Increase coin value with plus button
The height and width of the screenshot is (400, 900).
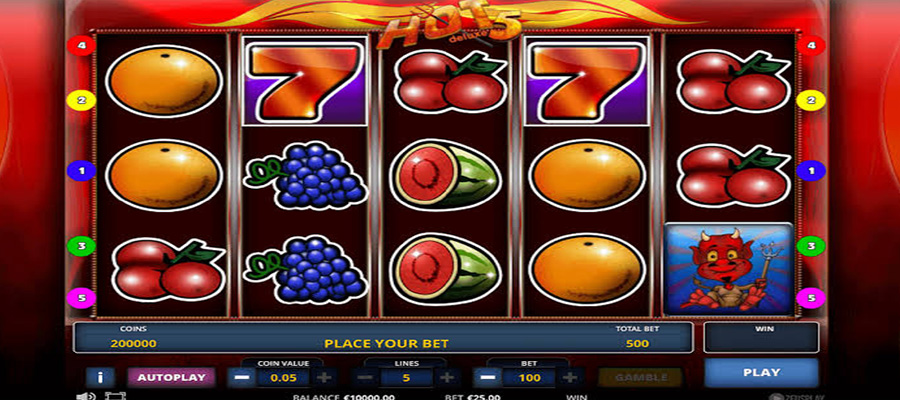pyautogui.click(x=324, y=378)
